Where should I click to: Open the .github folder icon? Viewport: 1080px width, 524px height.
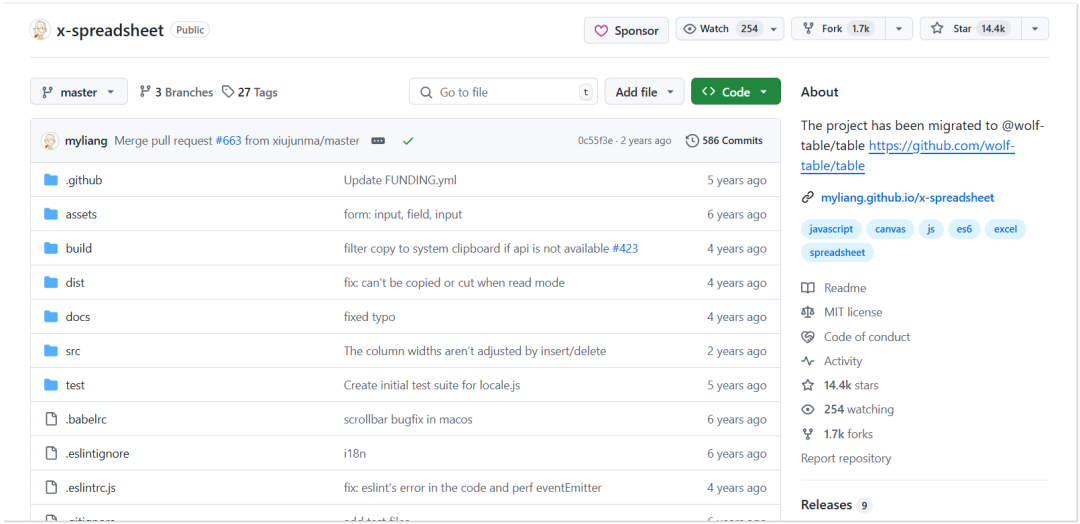point(51,180)
